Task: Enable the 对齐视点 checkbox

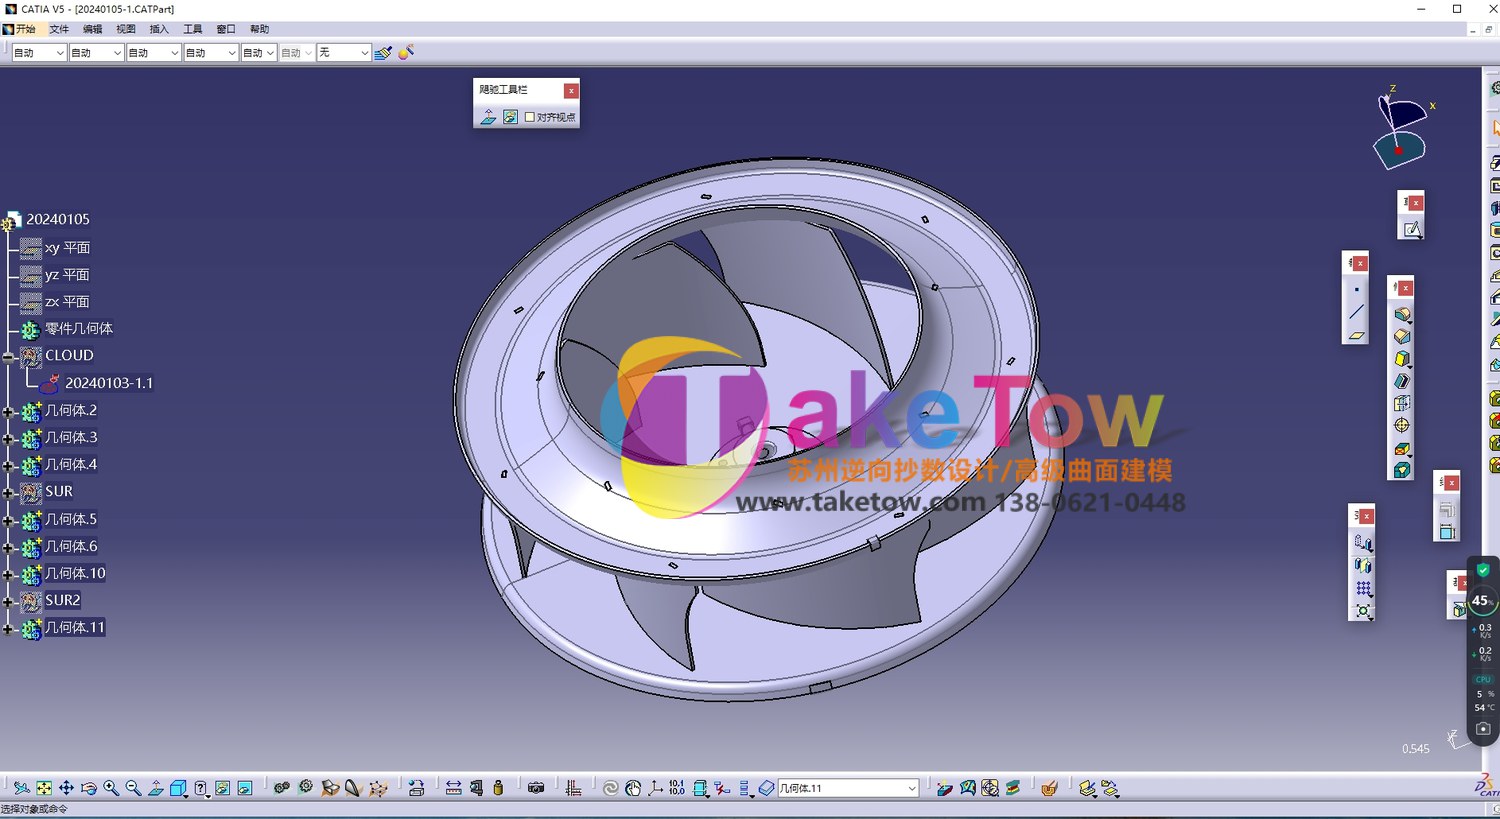Action: coord(530,117)
